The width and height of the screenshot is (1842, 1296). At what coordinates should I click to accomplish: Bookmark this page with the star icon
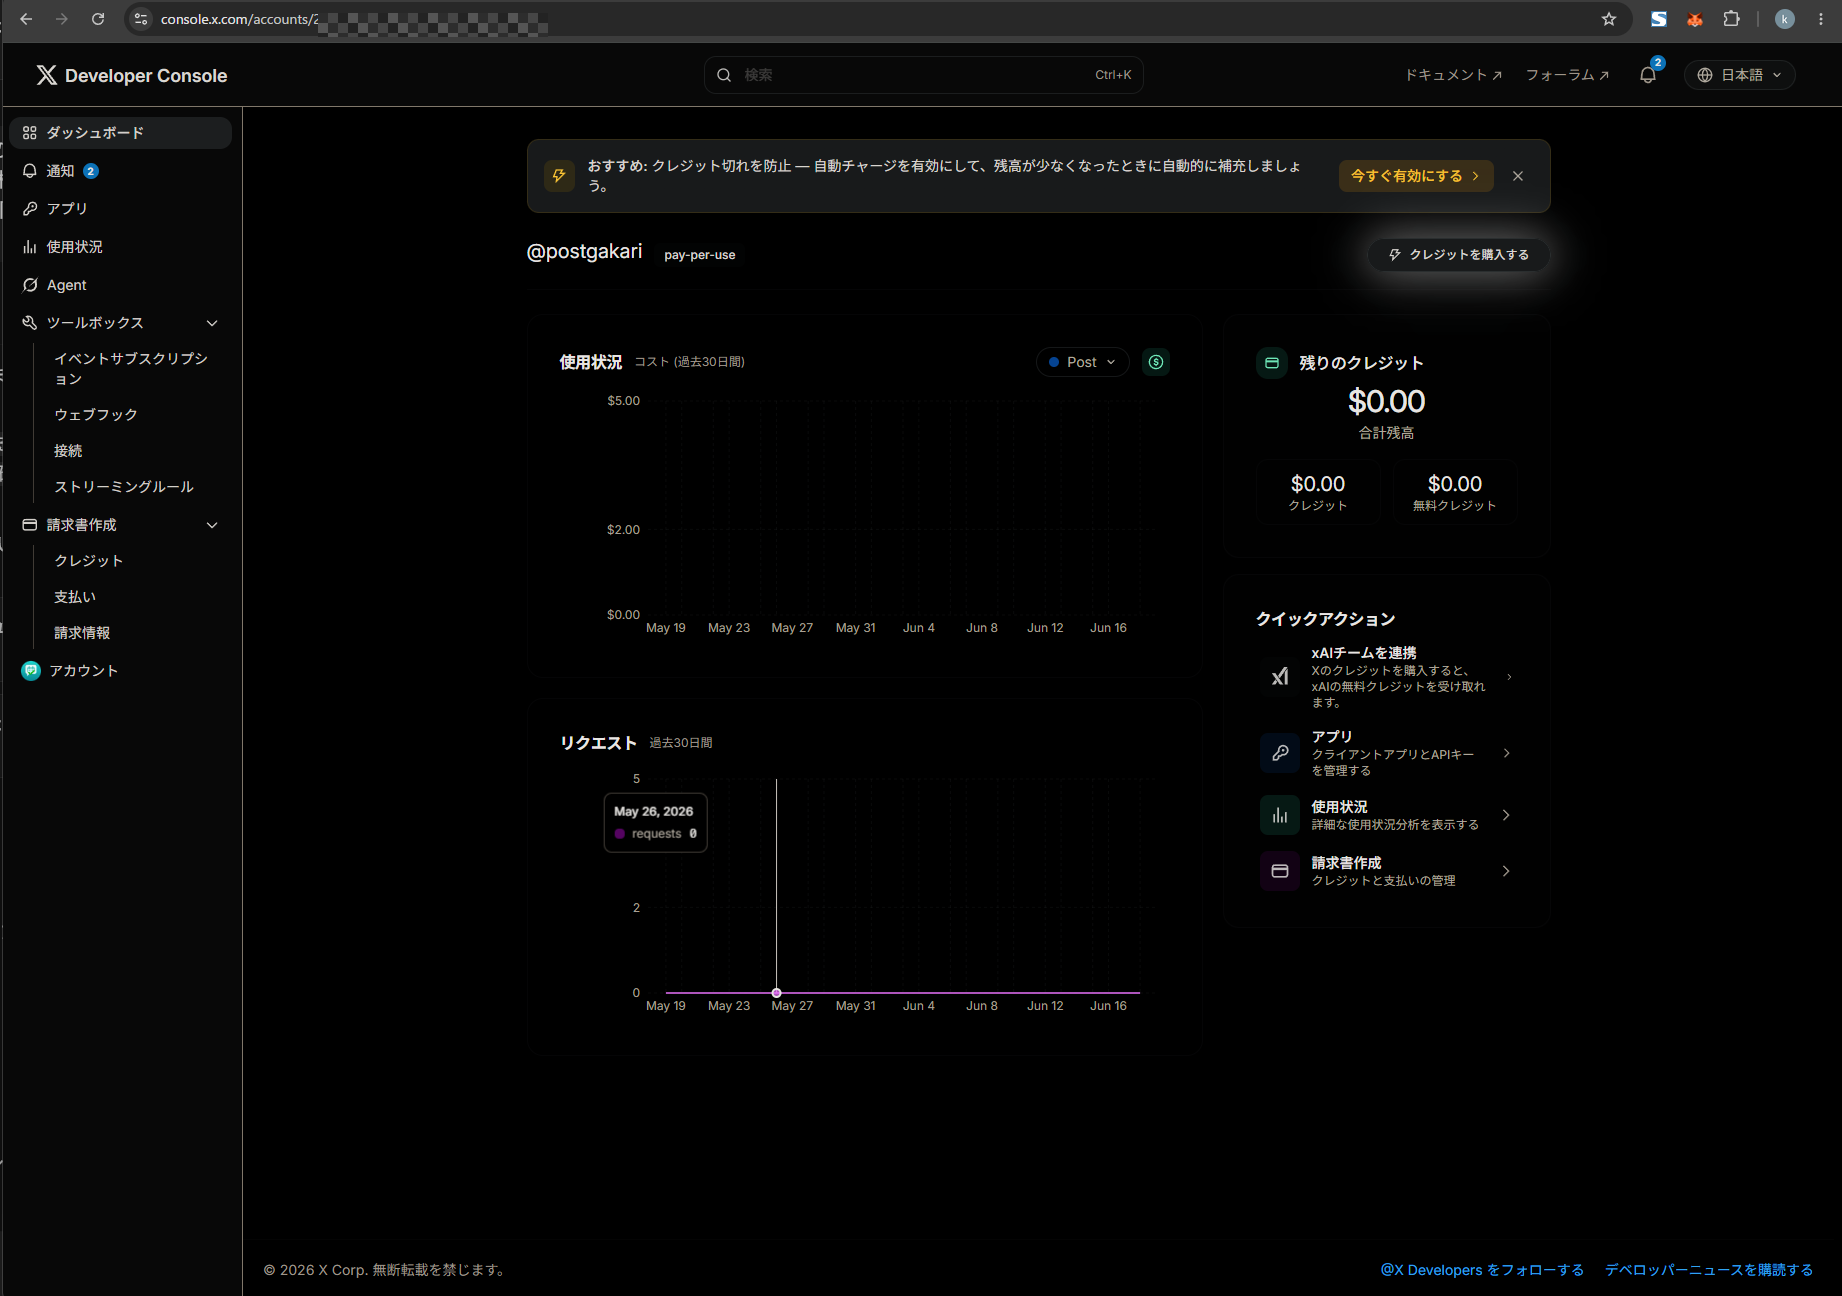(1609, 19)
